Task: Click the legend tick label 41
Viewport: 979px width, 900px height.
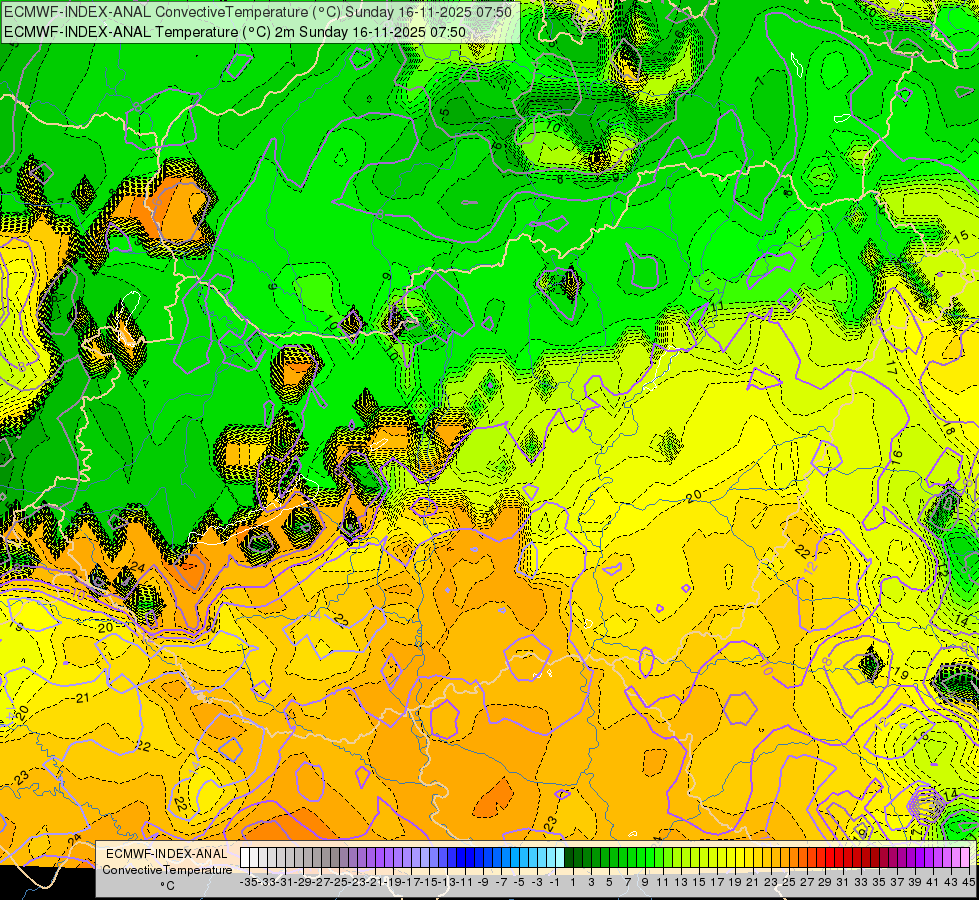Action: coord(933,883)
